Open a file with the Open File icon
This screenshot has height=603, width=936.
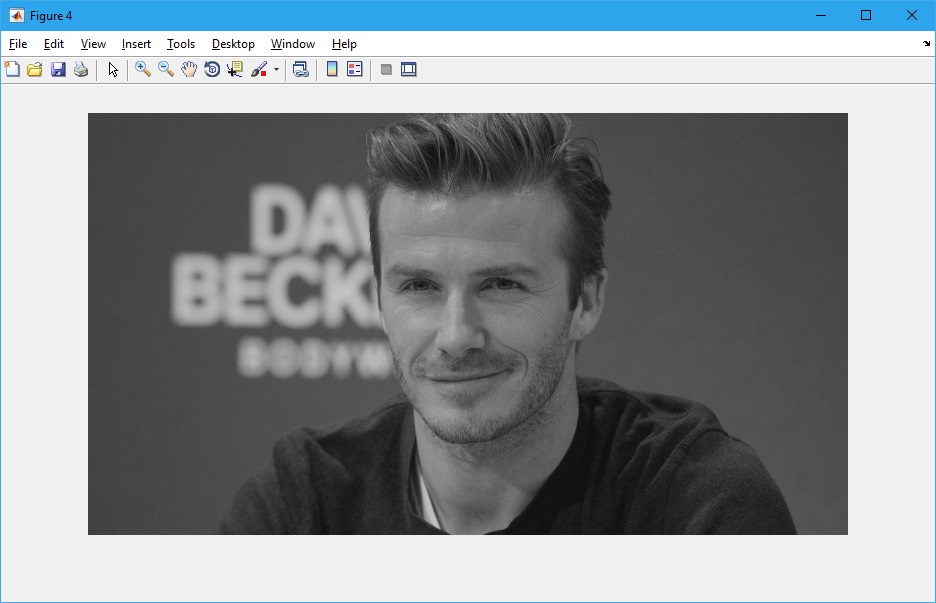pos(35,69)
